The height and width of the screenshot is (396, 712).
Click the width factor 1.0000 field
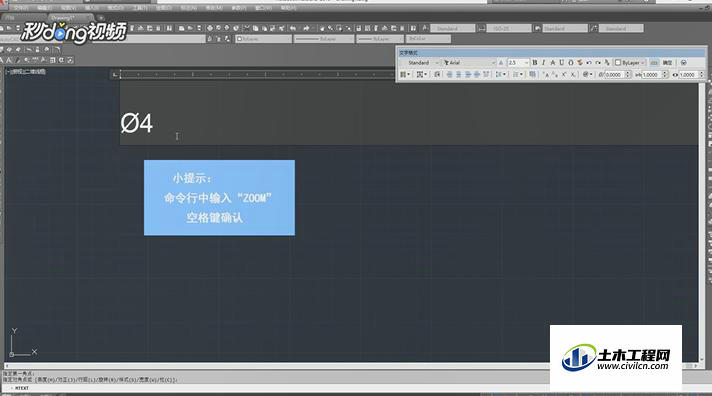point(689,74)
